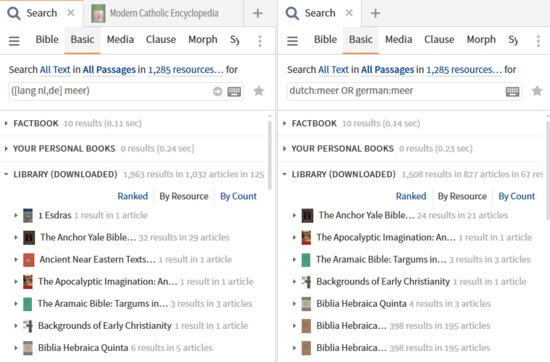550x362 pixels.
Task: Select the Media tab in right panel
Action: click(x=398, y=40)
